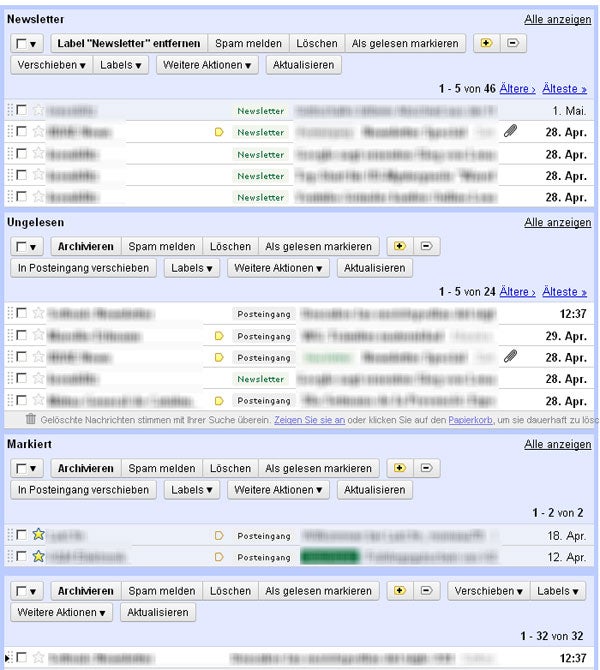Open Alle anzeigen link for Newsletter
The width and height of the screenshot is (600, 670).
[558, 19]
